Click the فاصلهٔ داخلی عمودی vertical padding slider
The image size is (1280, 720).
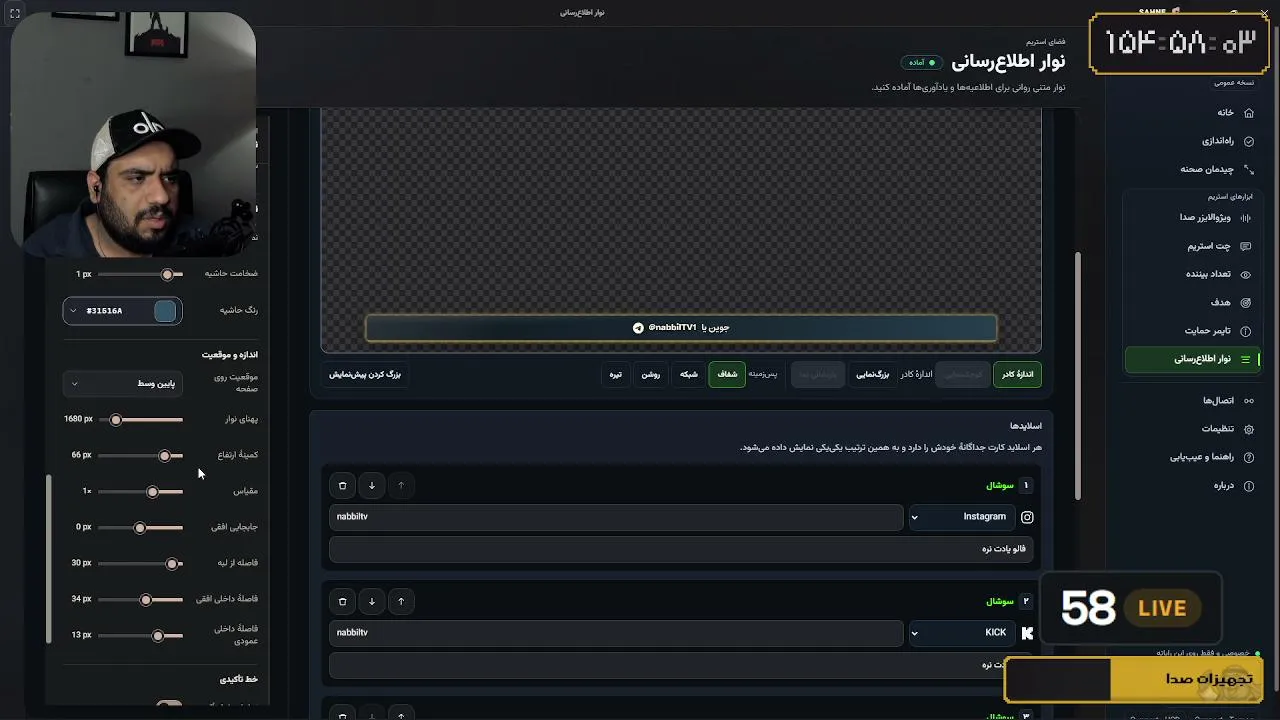140,636
